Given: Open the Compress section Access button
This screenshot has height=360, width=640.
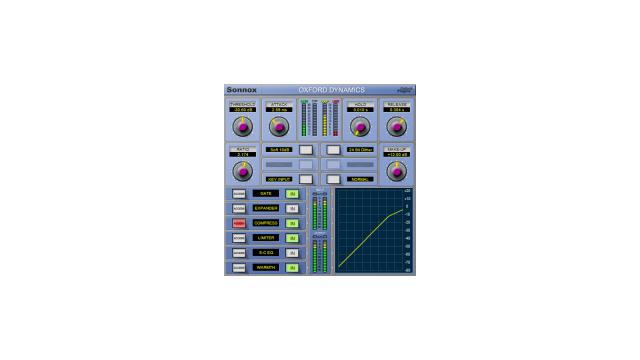Looking at the screenshot, I should tap(239, 223).
